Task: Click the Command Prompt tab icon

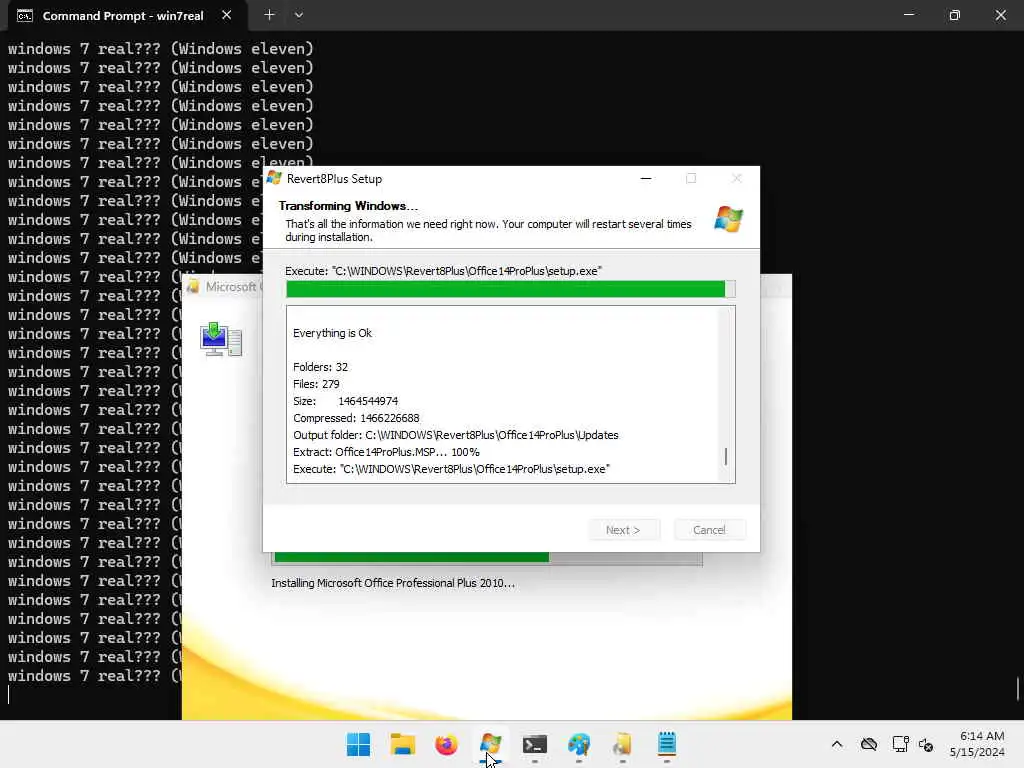Action: [25, 16]
